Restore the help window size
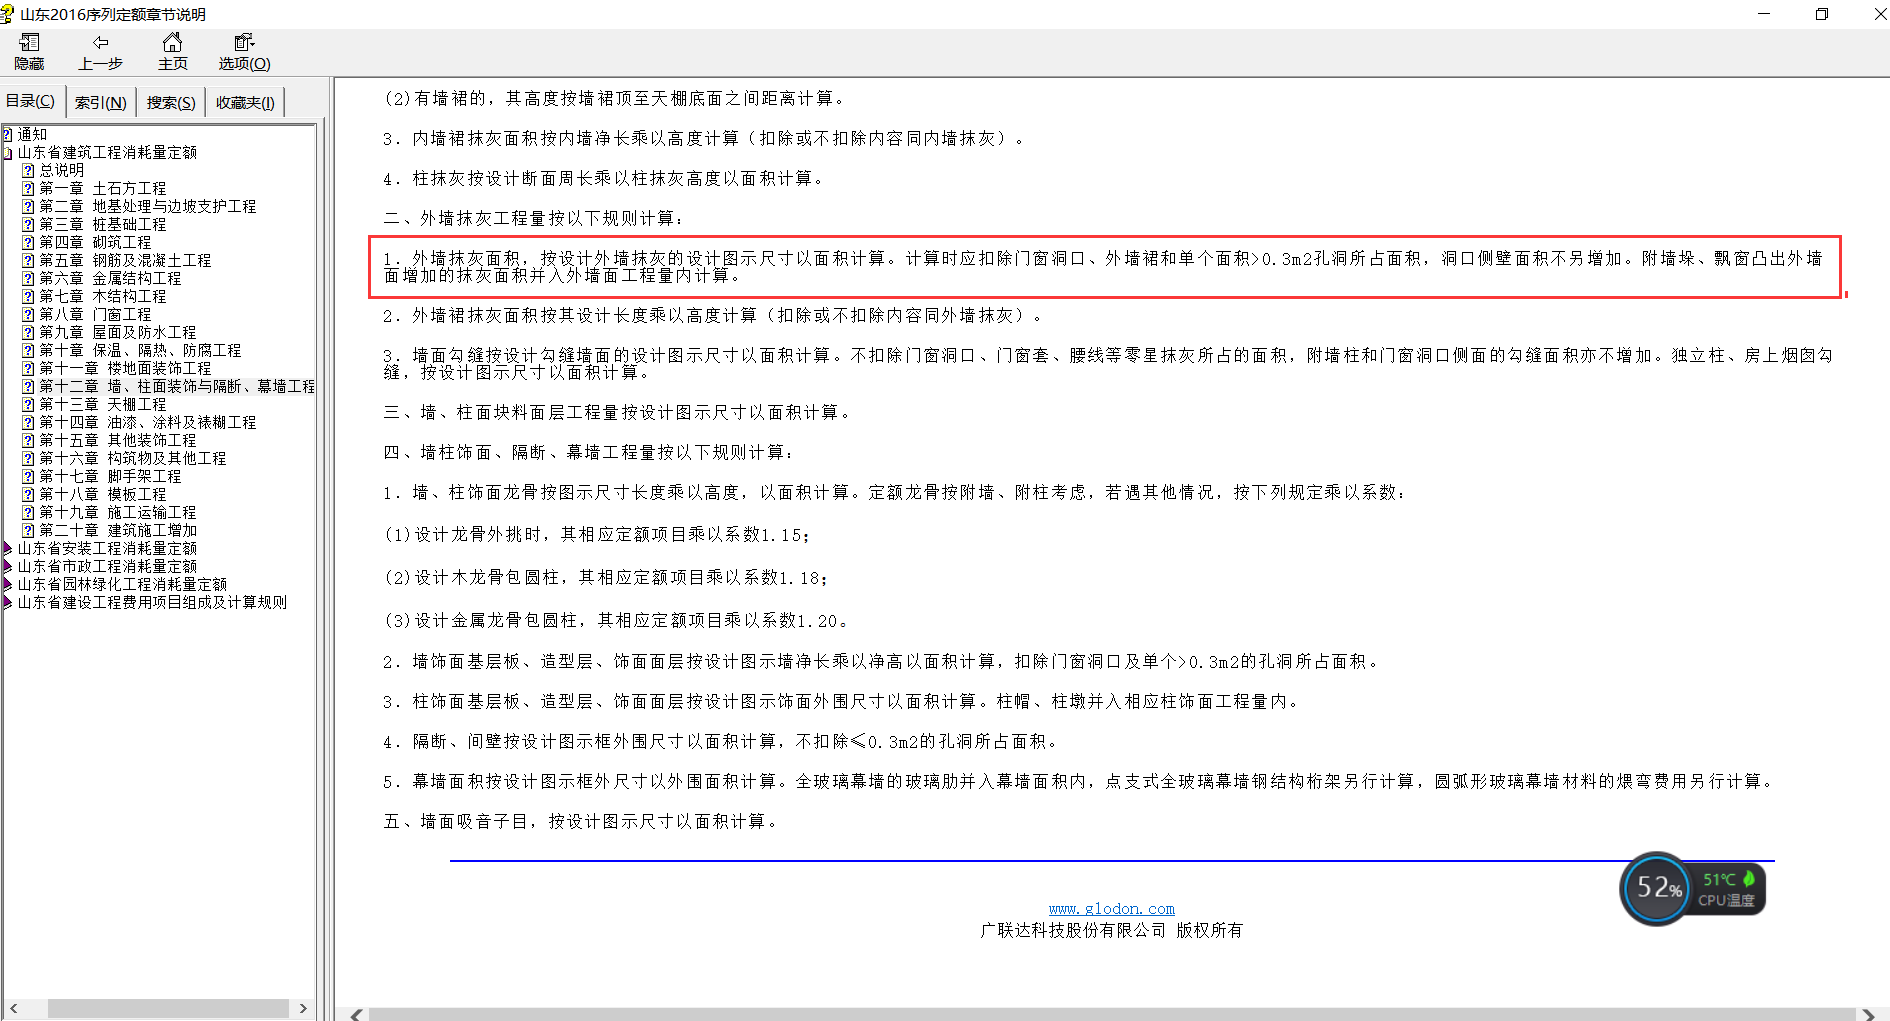This screenshot has width=1890, height=1021. click(1822, 14)
